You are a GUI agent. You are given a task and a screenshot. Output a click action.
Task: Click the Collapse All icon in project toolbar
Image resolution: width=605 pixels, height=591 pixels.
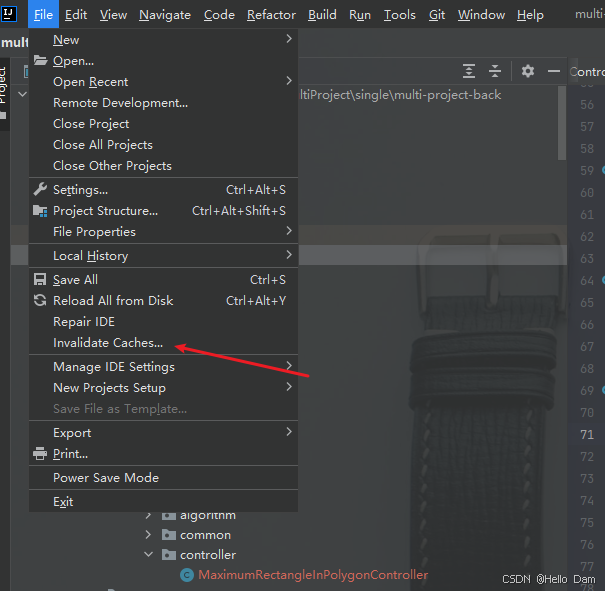pyautogui.click(x=495, y=71)
